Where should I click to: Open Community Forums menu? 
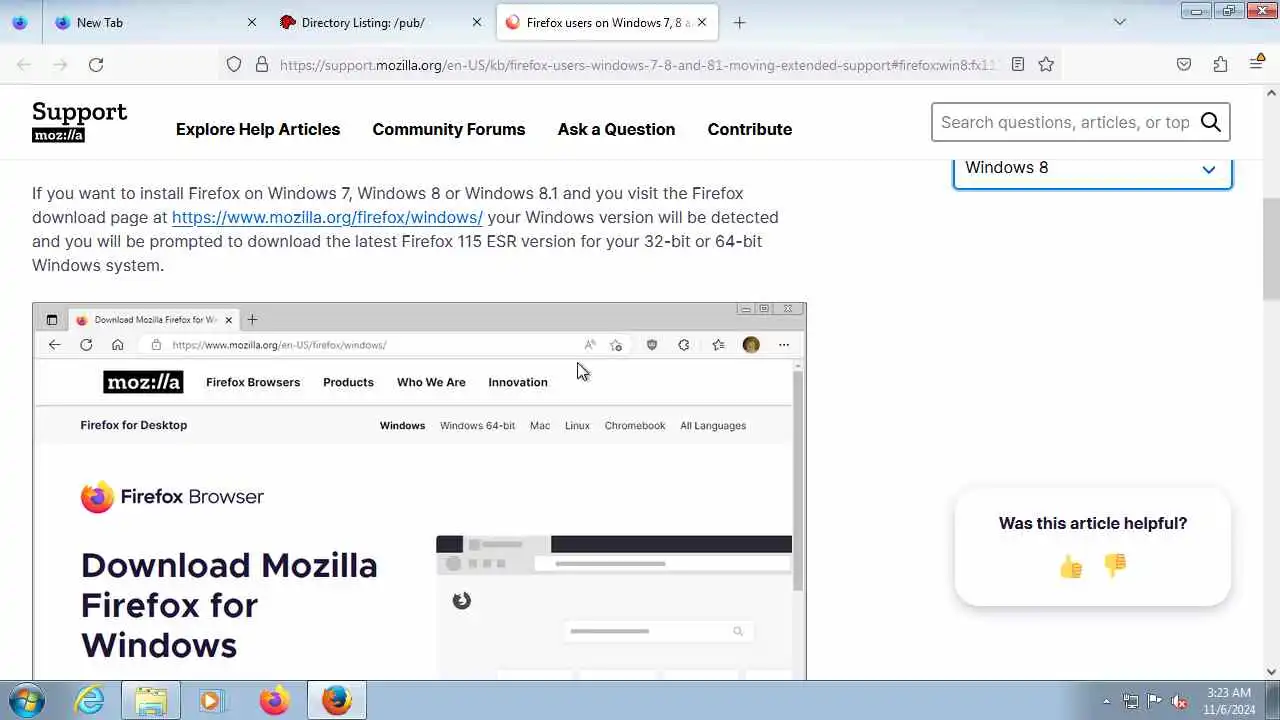click(x=449, y=129)
